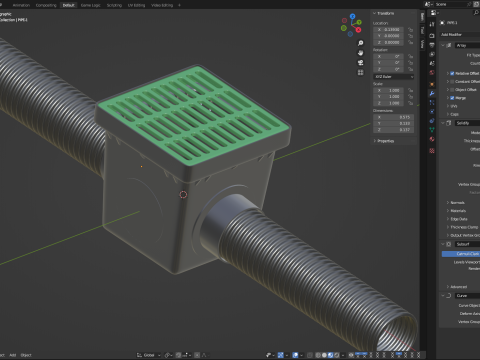This screenshot has height=360, width=480.
Task: Open the Tool settings tab in Properties editor
Action: coord(432,24)
